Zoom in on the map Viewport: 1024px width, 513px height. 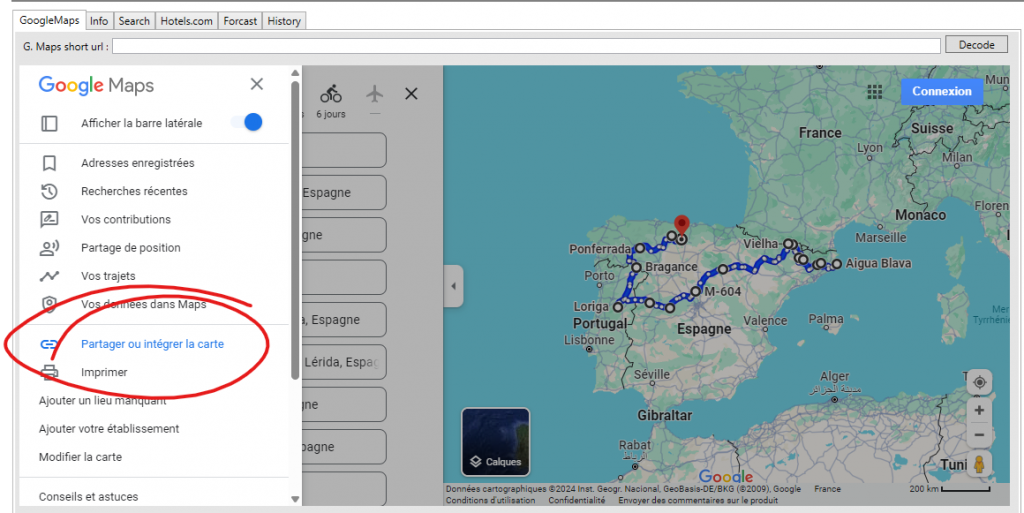coord(979,411)
